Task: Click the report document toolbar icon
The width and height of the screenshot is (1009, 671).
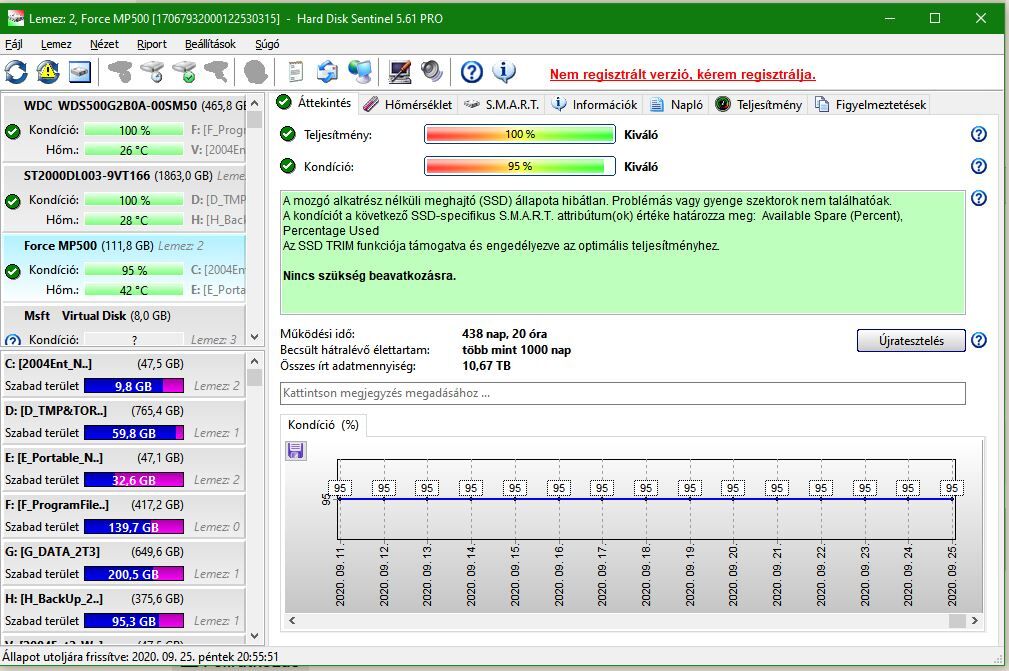Action: [x=295, y=71]
